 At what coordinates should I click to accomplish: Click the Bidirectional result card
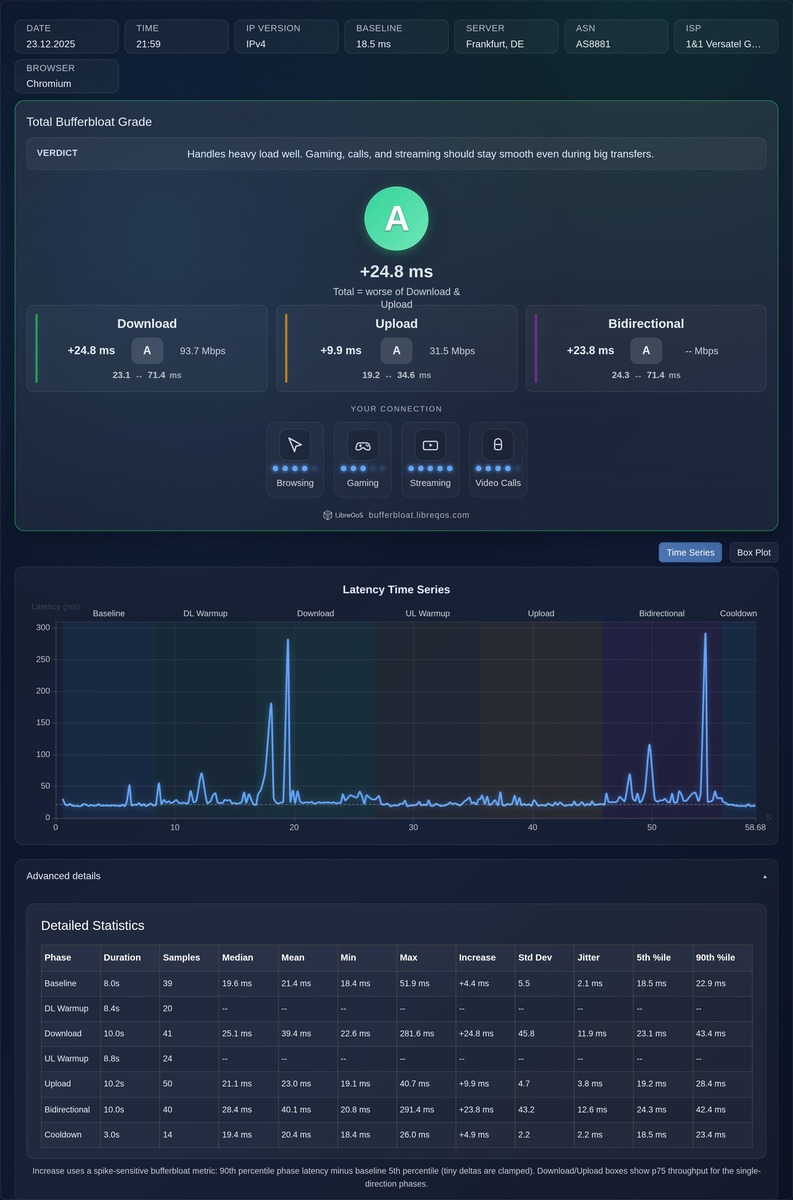(x=646, y=348)
